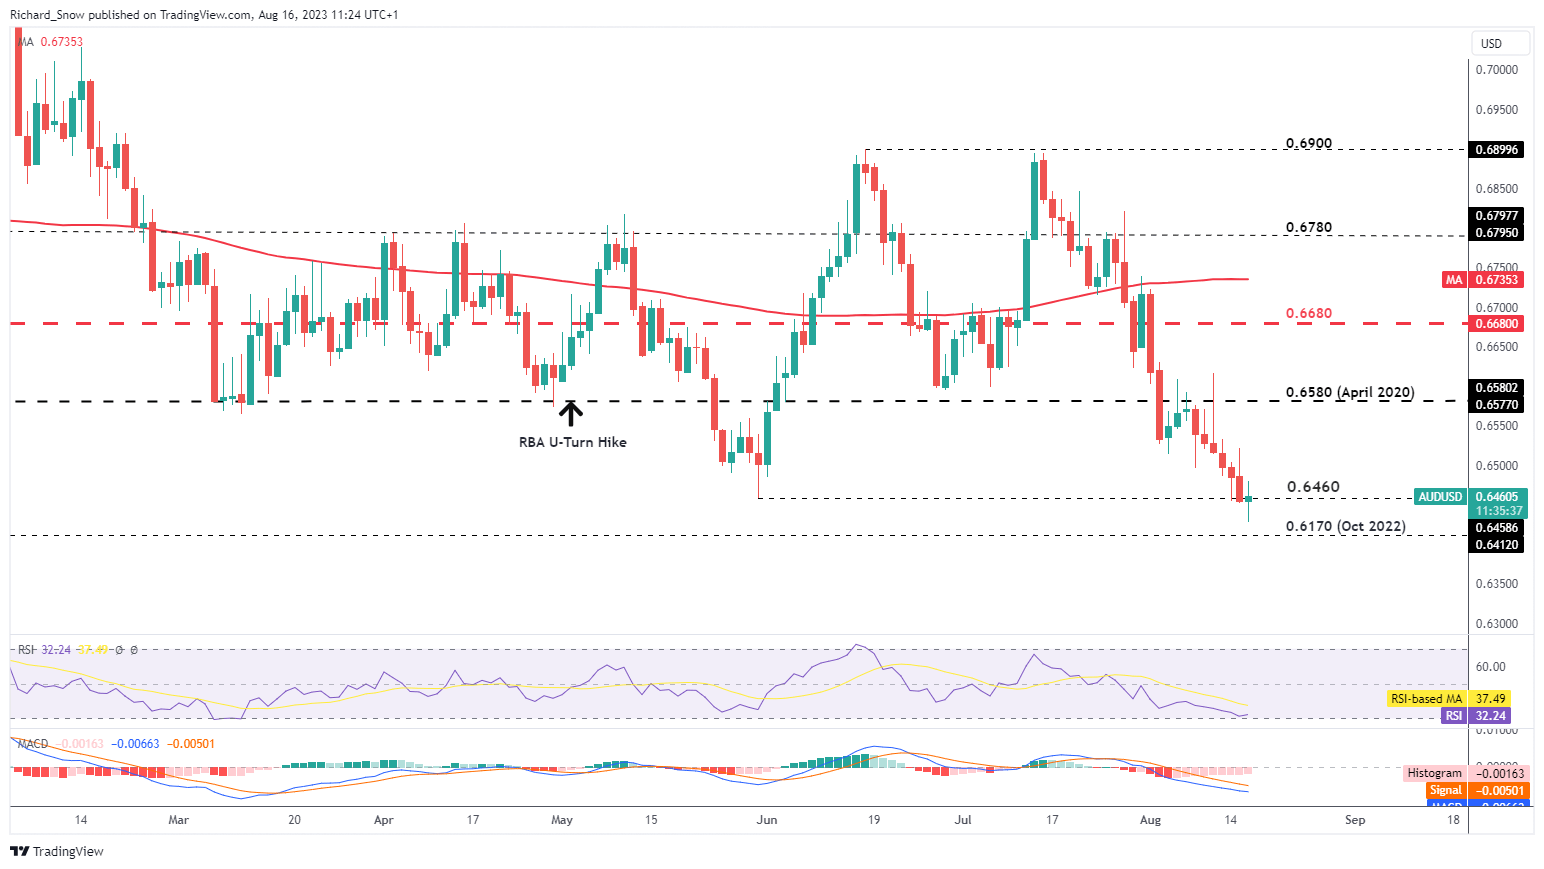Click the MACD indicator legend title

click(33, 744)
